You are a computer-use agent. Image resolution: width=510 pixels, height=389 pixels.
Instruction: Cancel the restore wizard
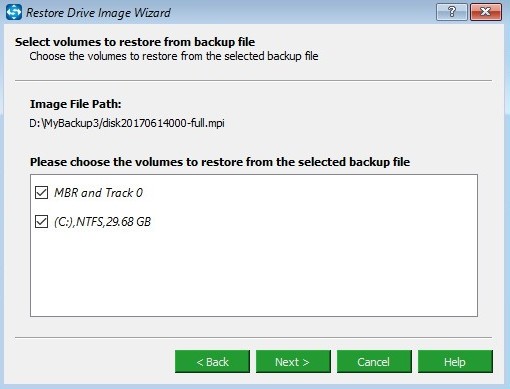coord(374,362)
